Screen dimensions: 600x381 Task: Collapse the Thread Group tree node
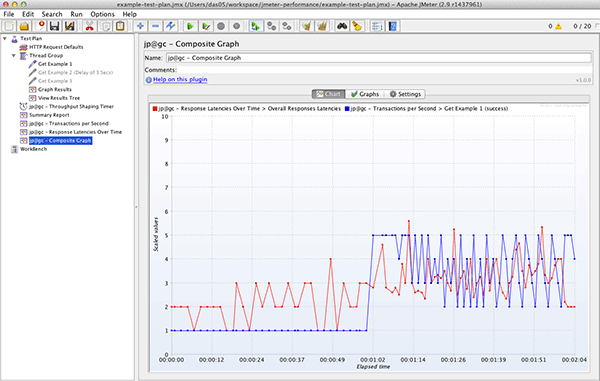point(14,55)
